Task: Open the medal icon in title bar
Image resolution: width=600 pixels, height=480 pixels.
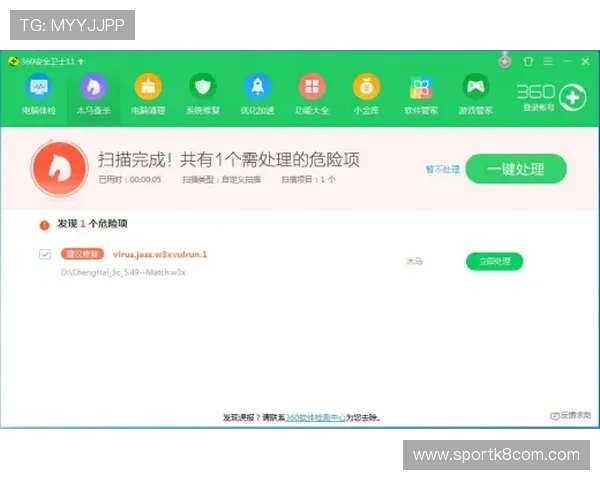Action: click(505, 61)
